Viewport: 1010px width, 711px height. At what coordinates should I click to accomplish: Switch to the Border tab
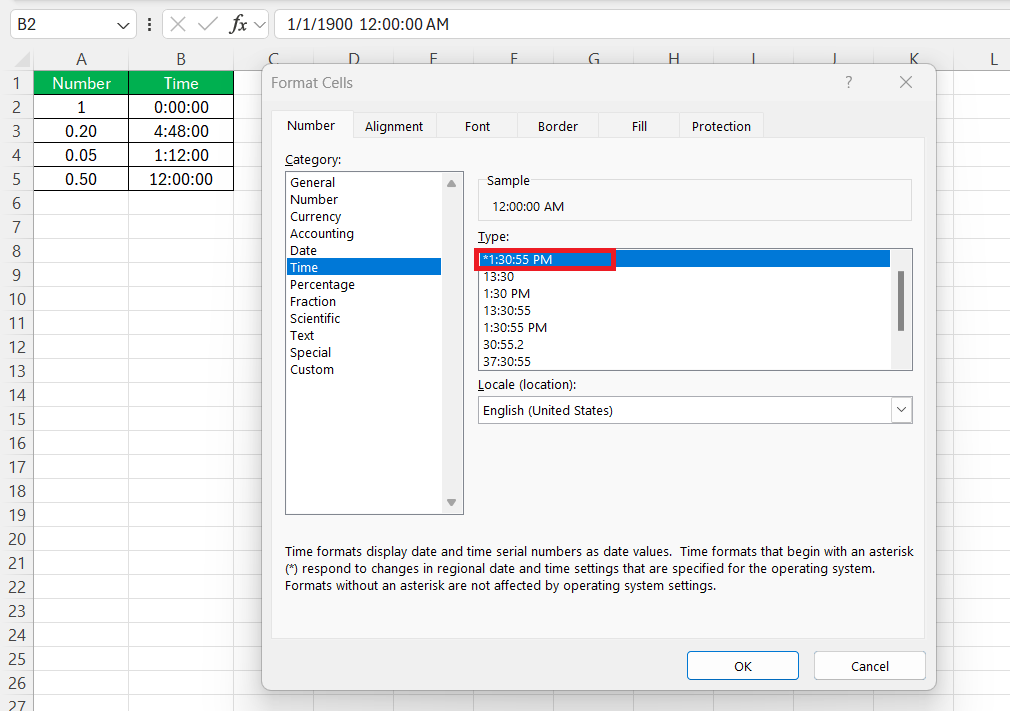(x=558, y=126)
